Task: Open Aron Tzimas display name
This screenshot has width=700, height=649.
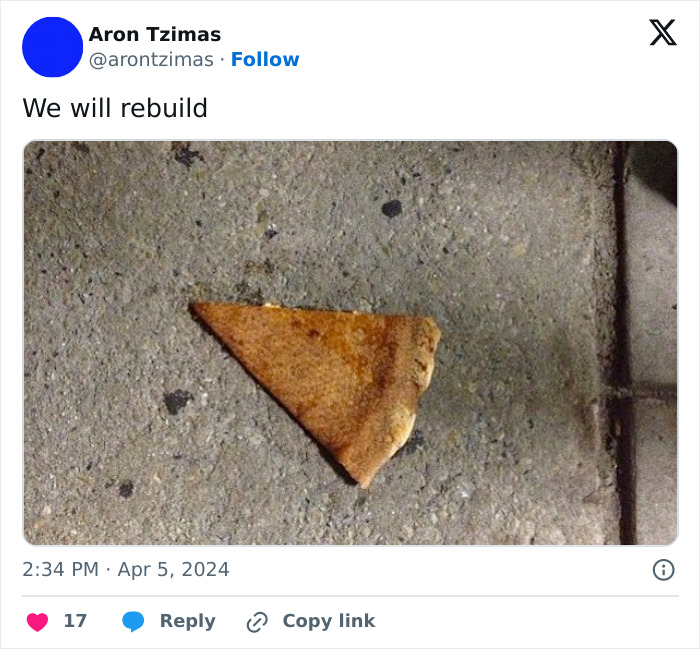Action: [154, 35]
